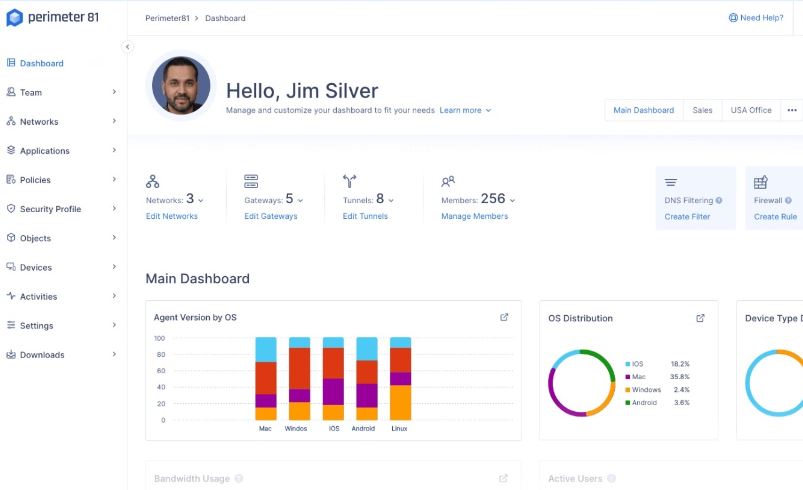
Task: Switch to the USA Office dashboard tab
Action: pos(751,111)
